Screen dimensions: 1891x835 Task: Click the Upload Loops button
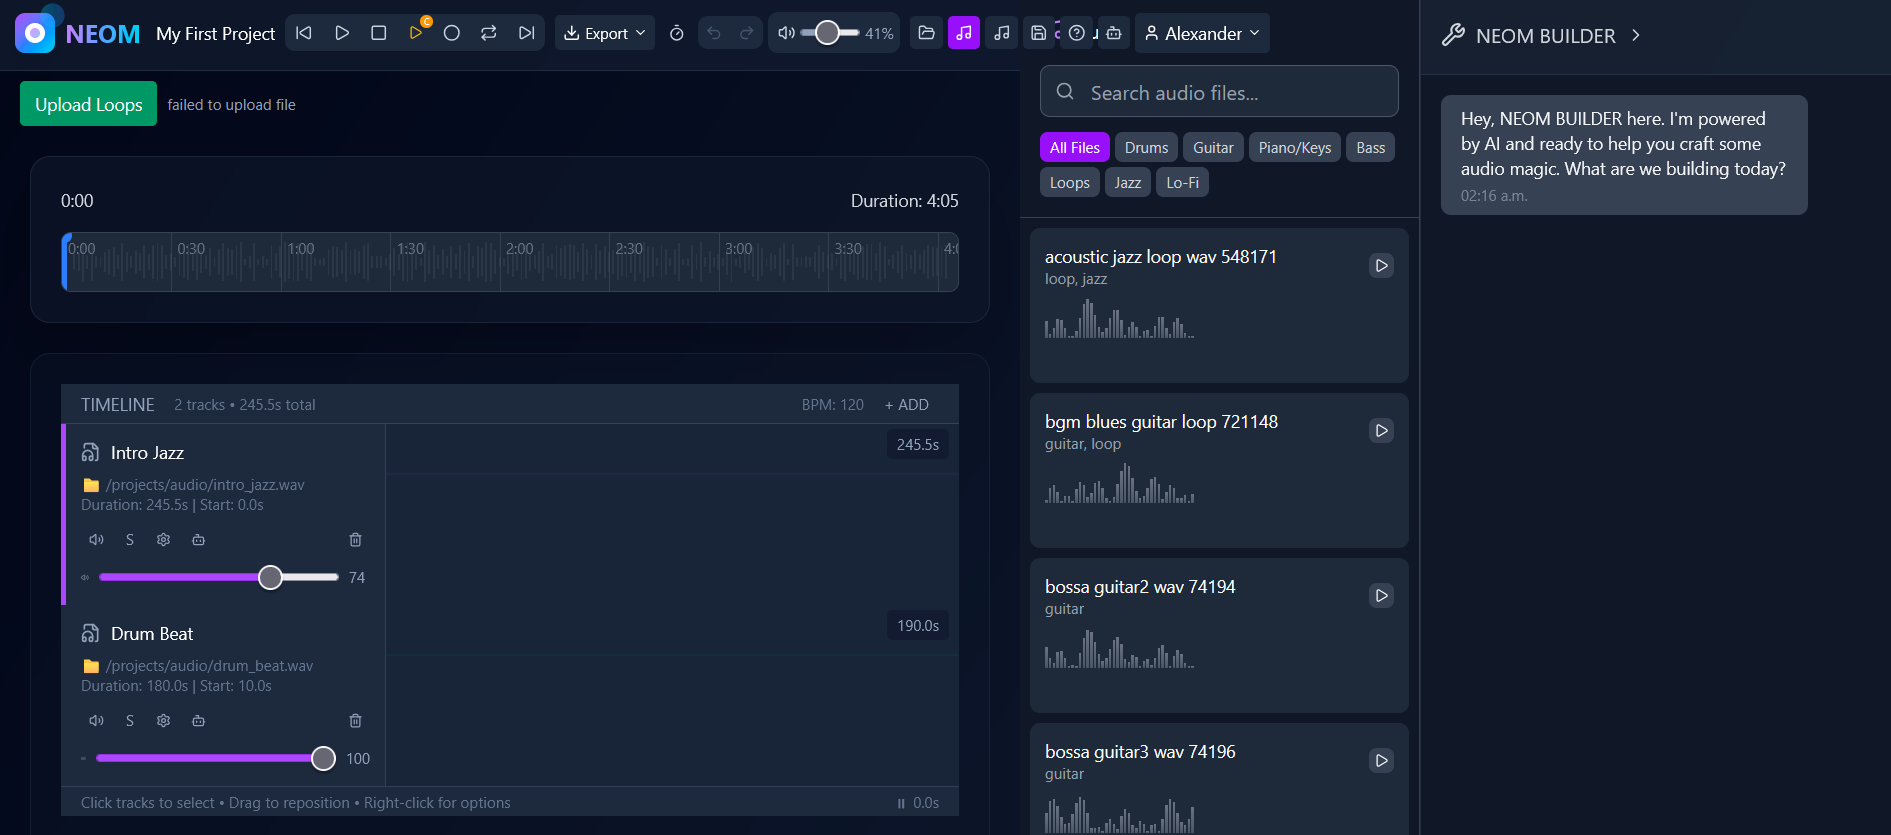click(88, 104)
